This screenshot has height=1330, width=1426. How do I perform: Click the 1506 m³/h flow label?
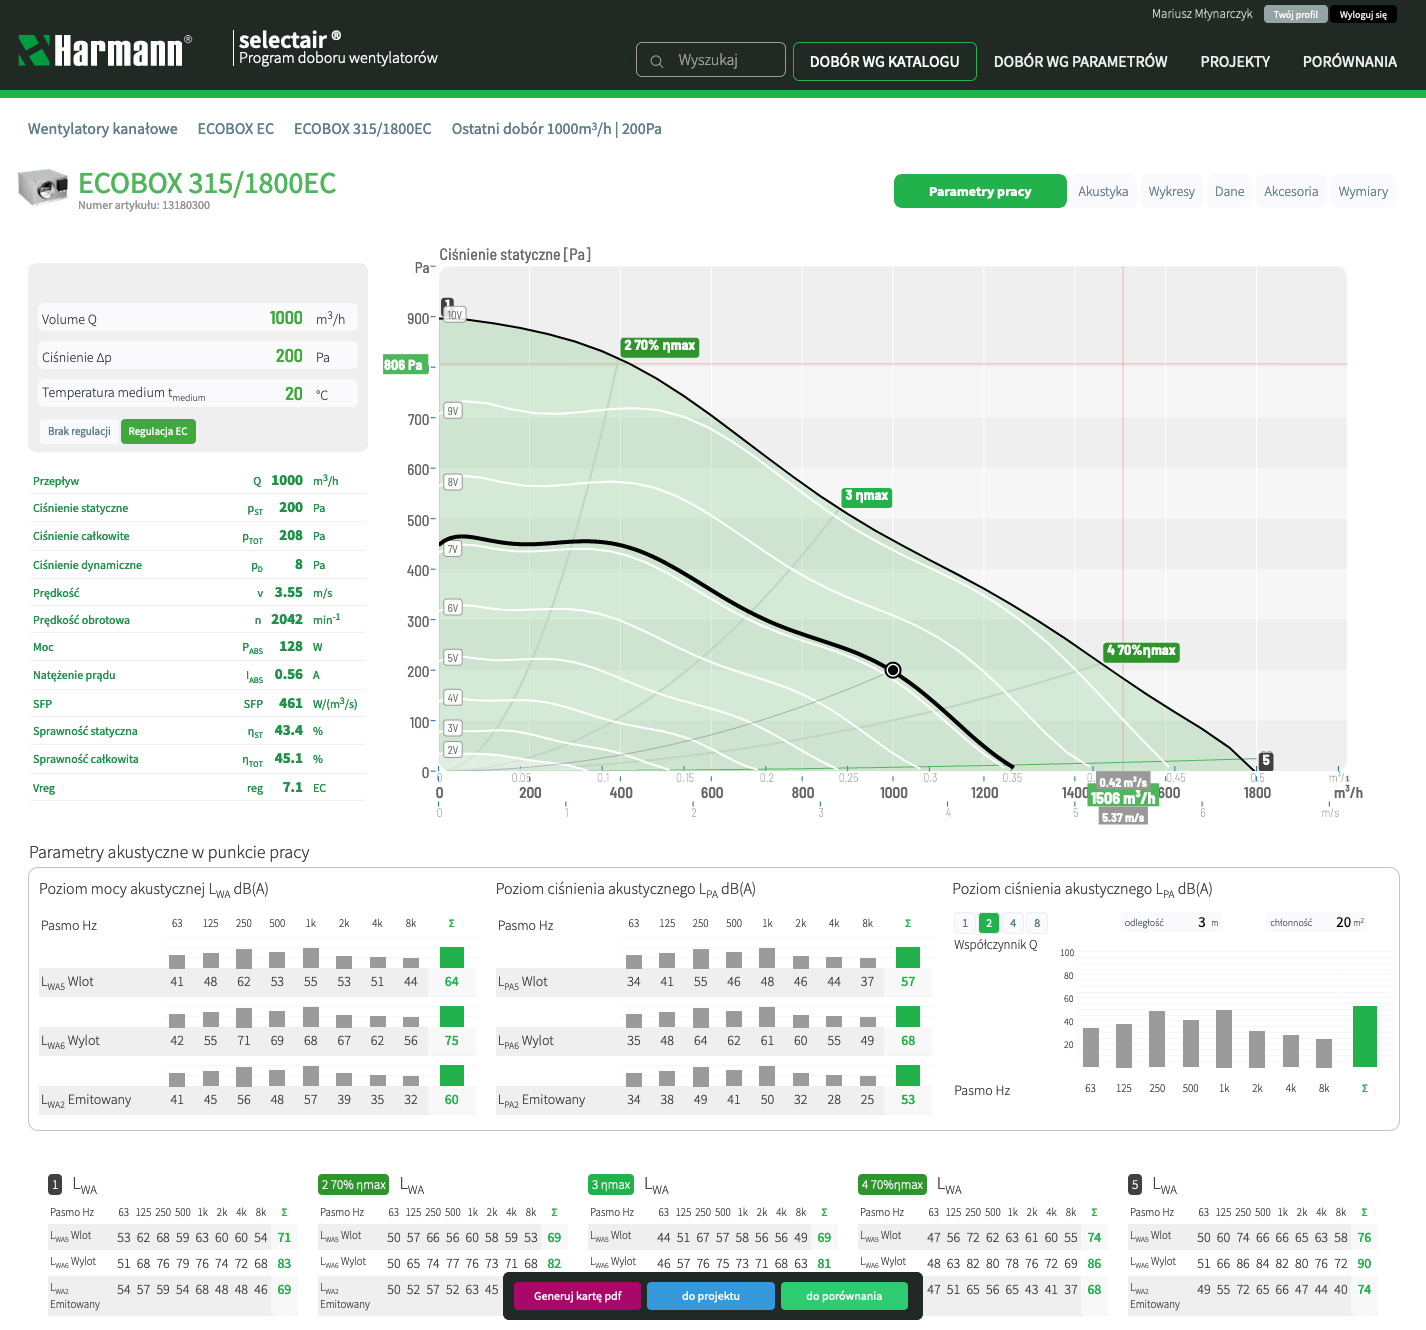pos(1124,798)
